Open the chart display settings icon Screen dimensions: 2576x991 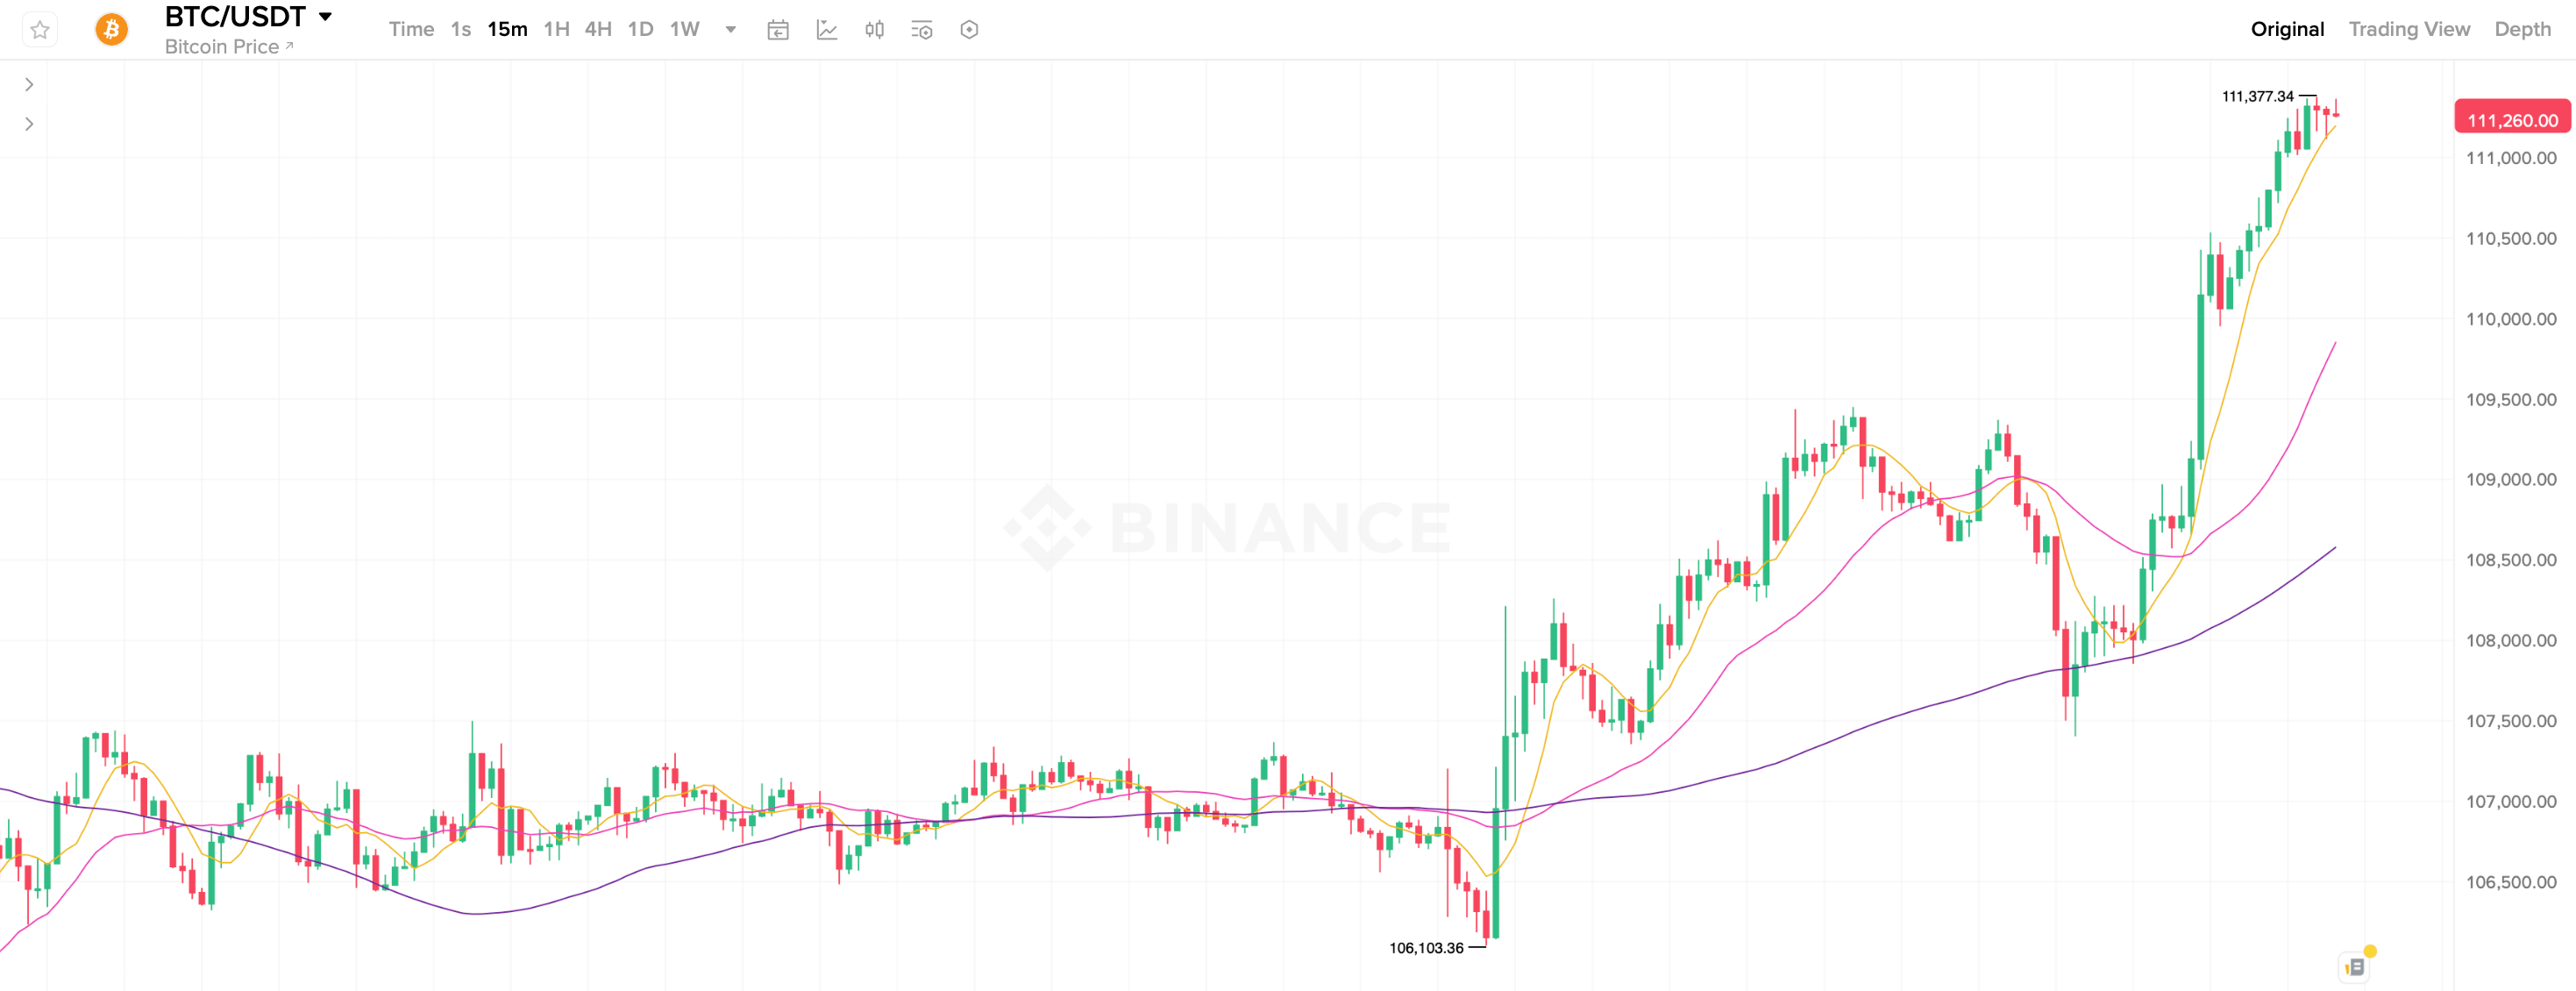922,30
